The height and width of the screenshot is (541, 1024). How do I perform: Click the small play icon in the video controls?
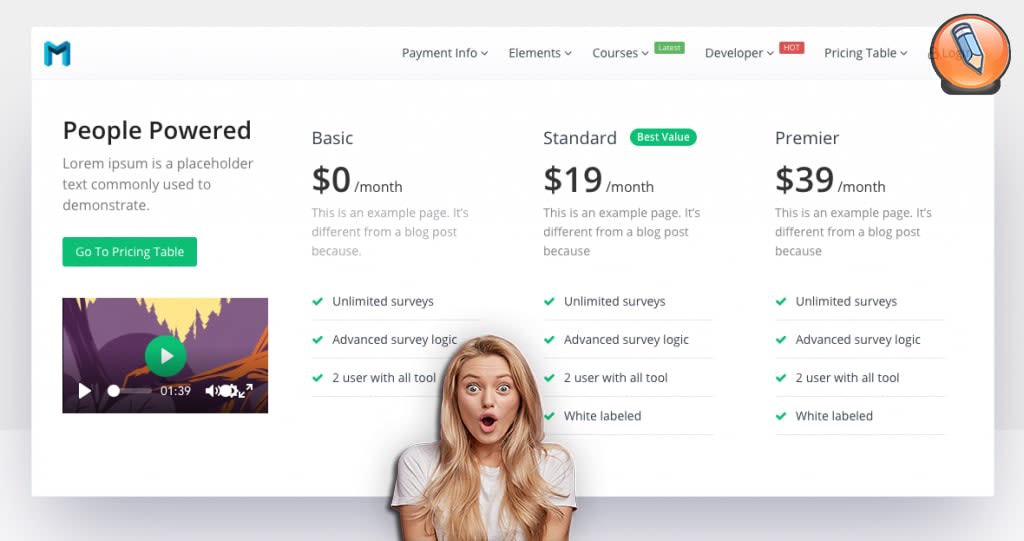(85, 391)
